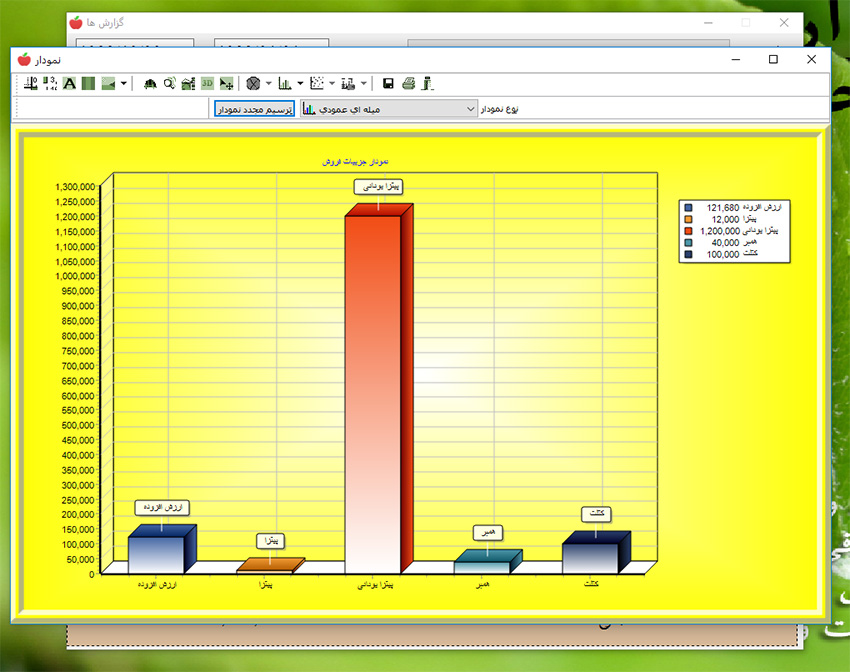The image size is (850, 672).
Task: Click the tall red 'پیتزا یونانی' bar
Action: pos(371,390)
